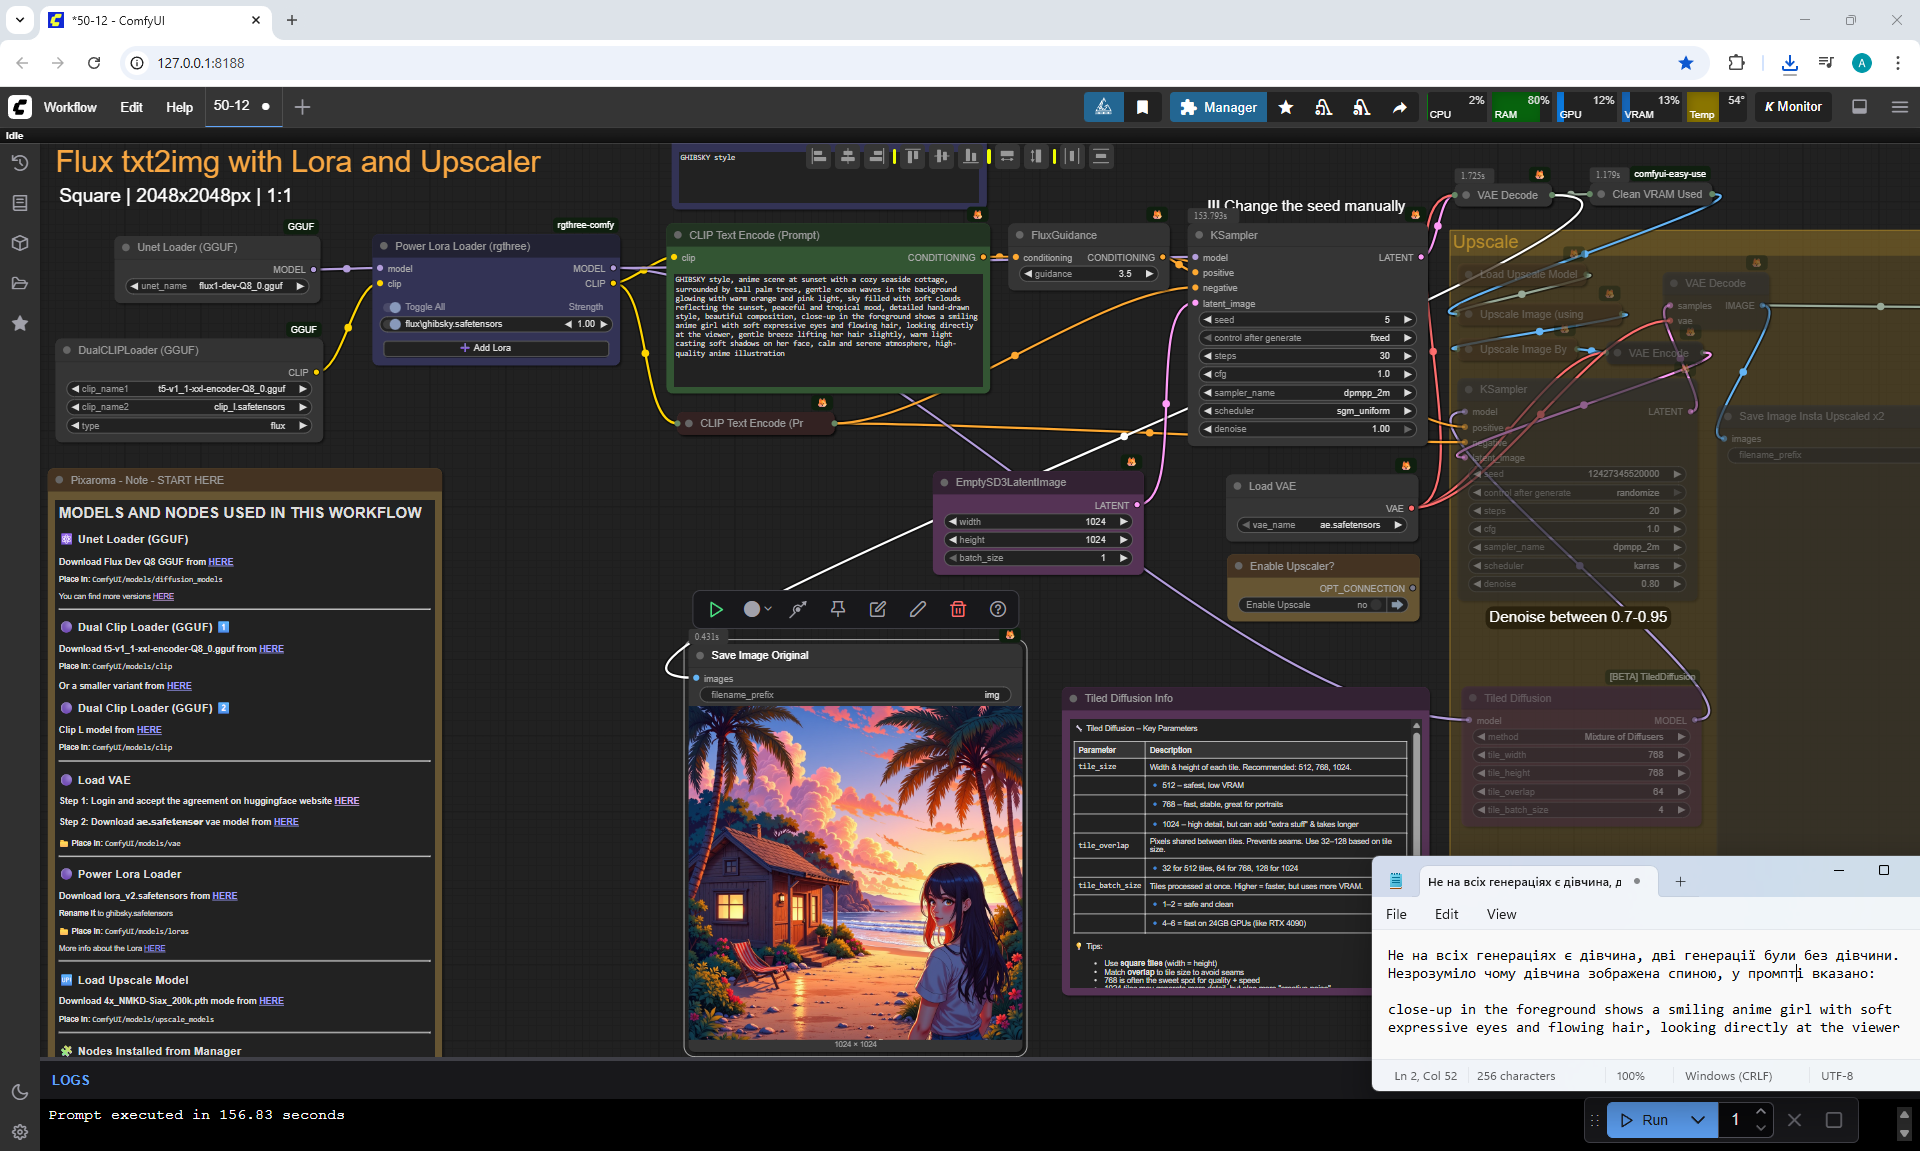1920x1151 pixels.
Task: Click the red trash icon in node toolbar
Action: pyautogui.click(x=957, y=609)
